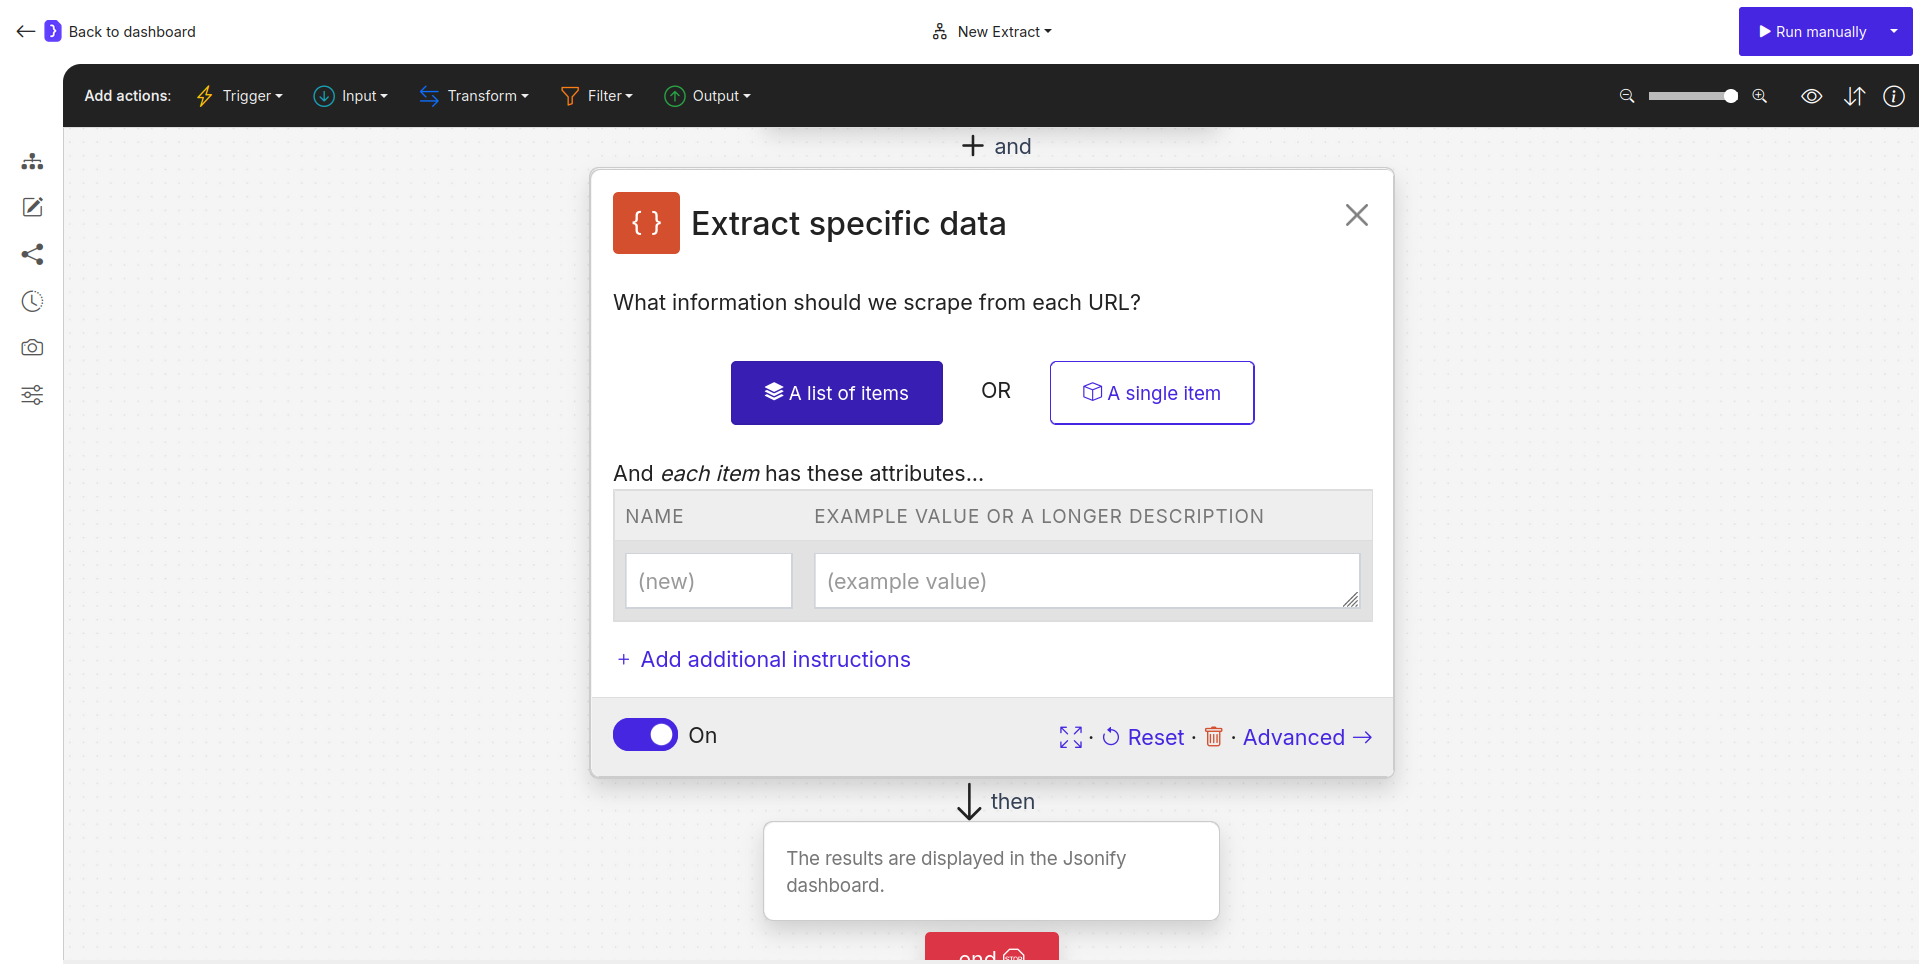Toggle preview mode with the eye icon
The width and height of the screenshot is (1920, 964).
[x=1812, y=96]
